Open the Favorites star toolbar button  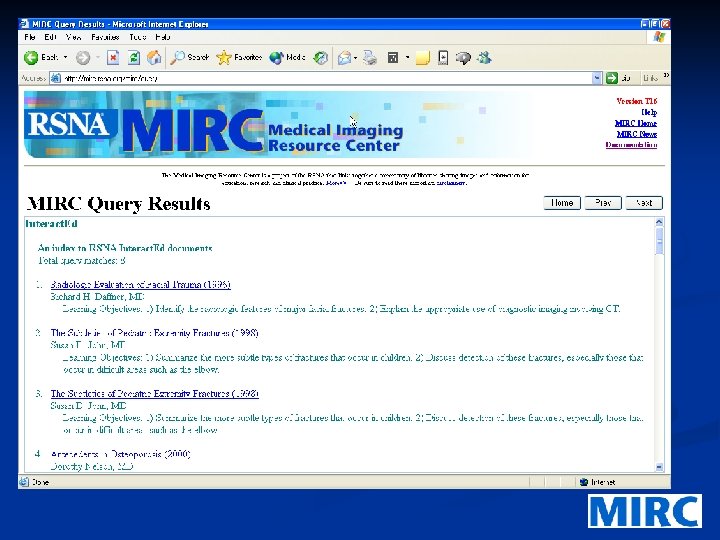click(x=239, y=57)
